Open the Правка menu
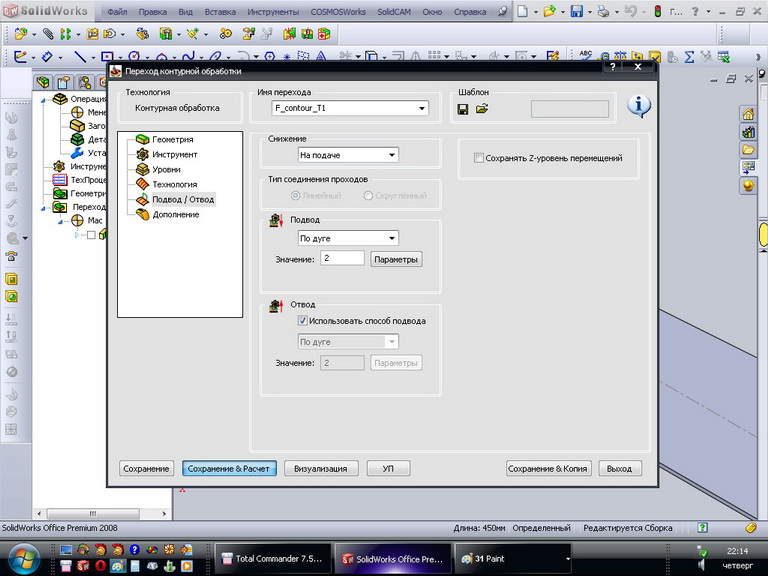Screen dimensions: 768x576 (152, 11)
